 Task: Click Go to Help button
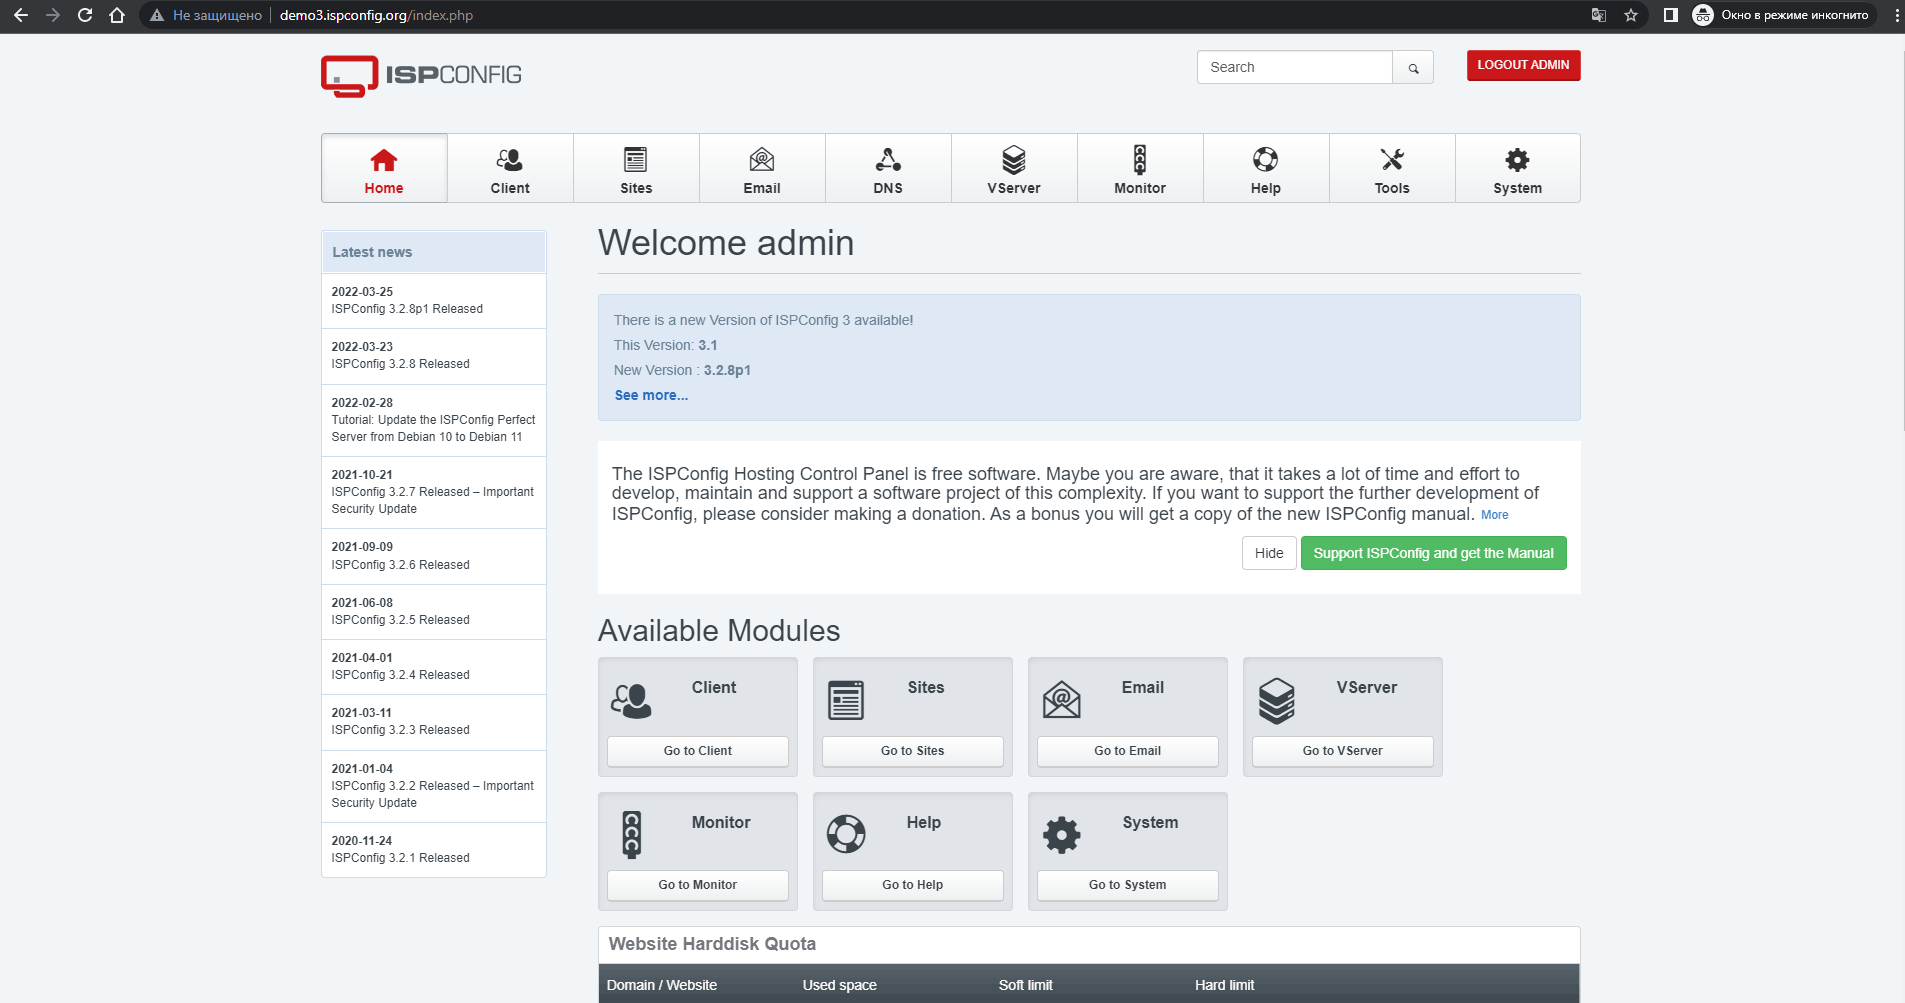point(913,885)
